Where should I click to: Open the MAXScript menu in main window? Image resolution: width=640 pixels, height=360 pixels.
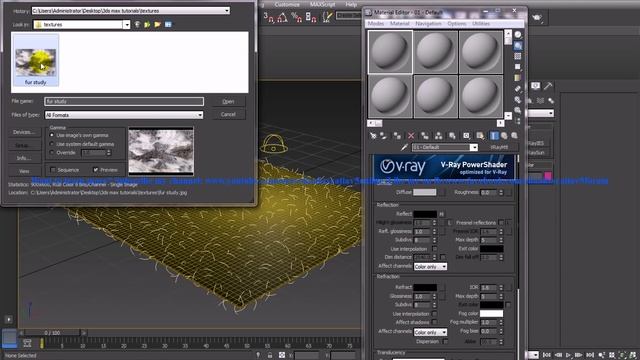pyautogui.click(x=322, y=4)
